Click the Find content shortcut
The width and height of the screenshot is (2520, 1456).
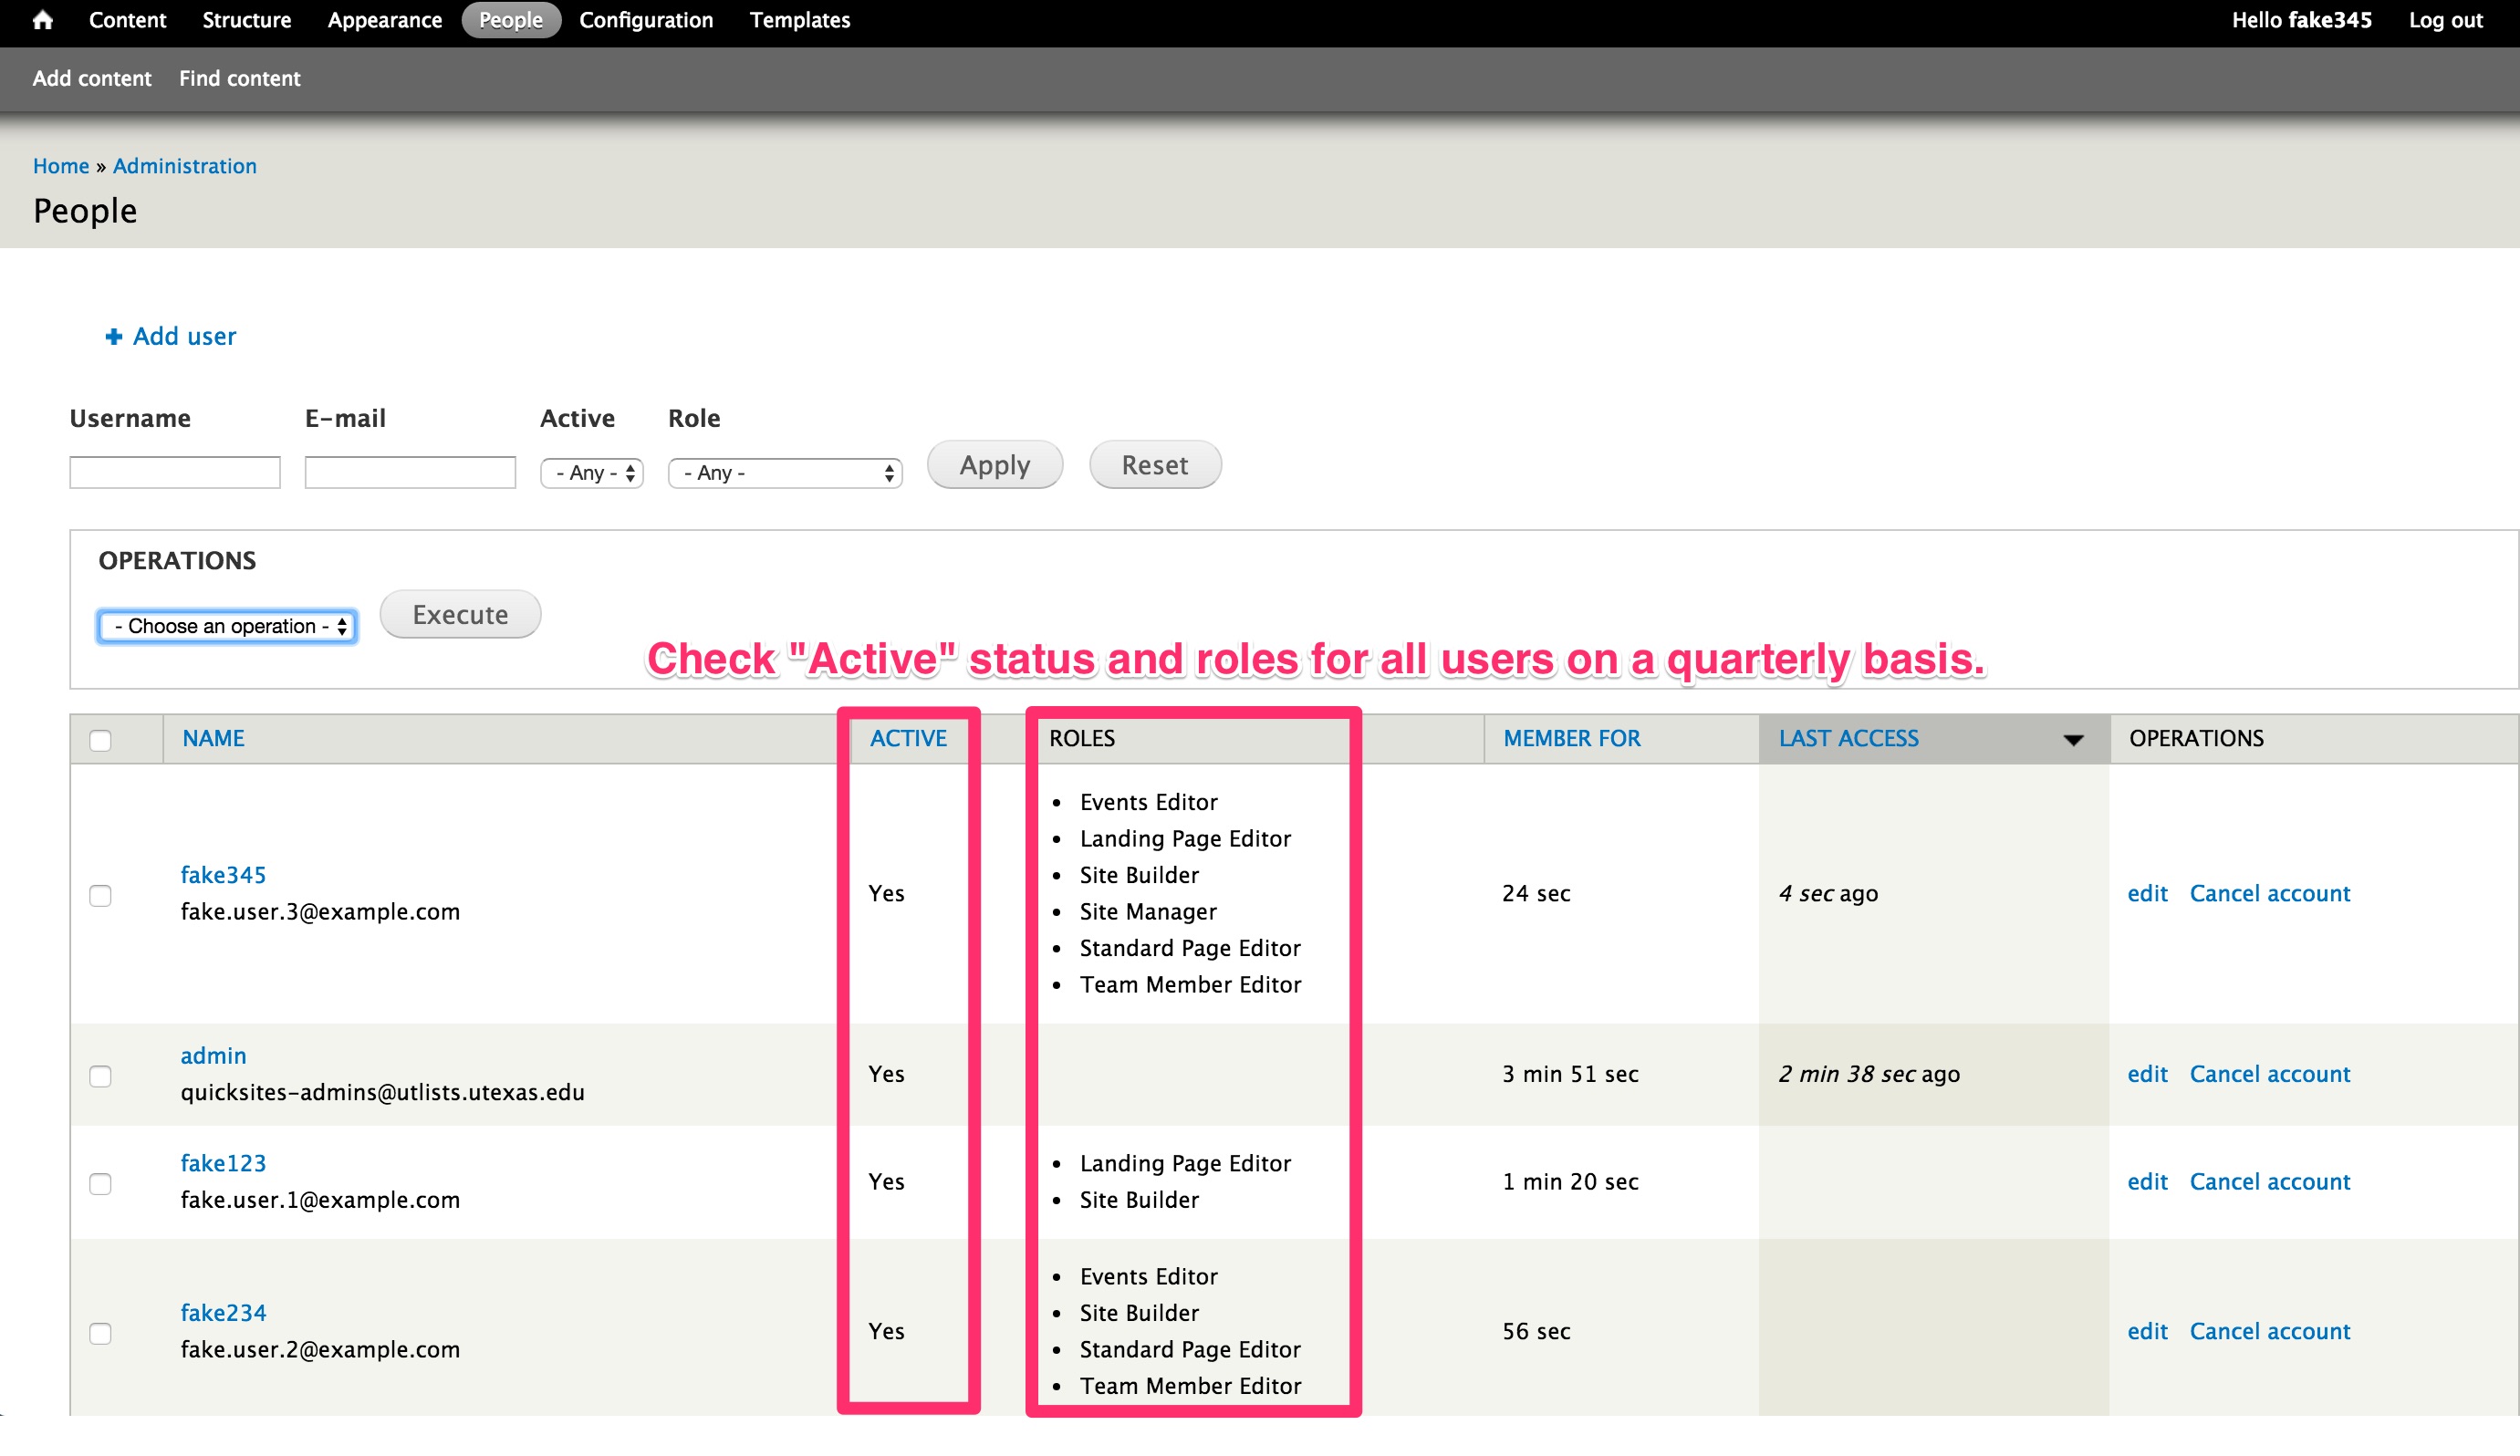tap(240, 78)
